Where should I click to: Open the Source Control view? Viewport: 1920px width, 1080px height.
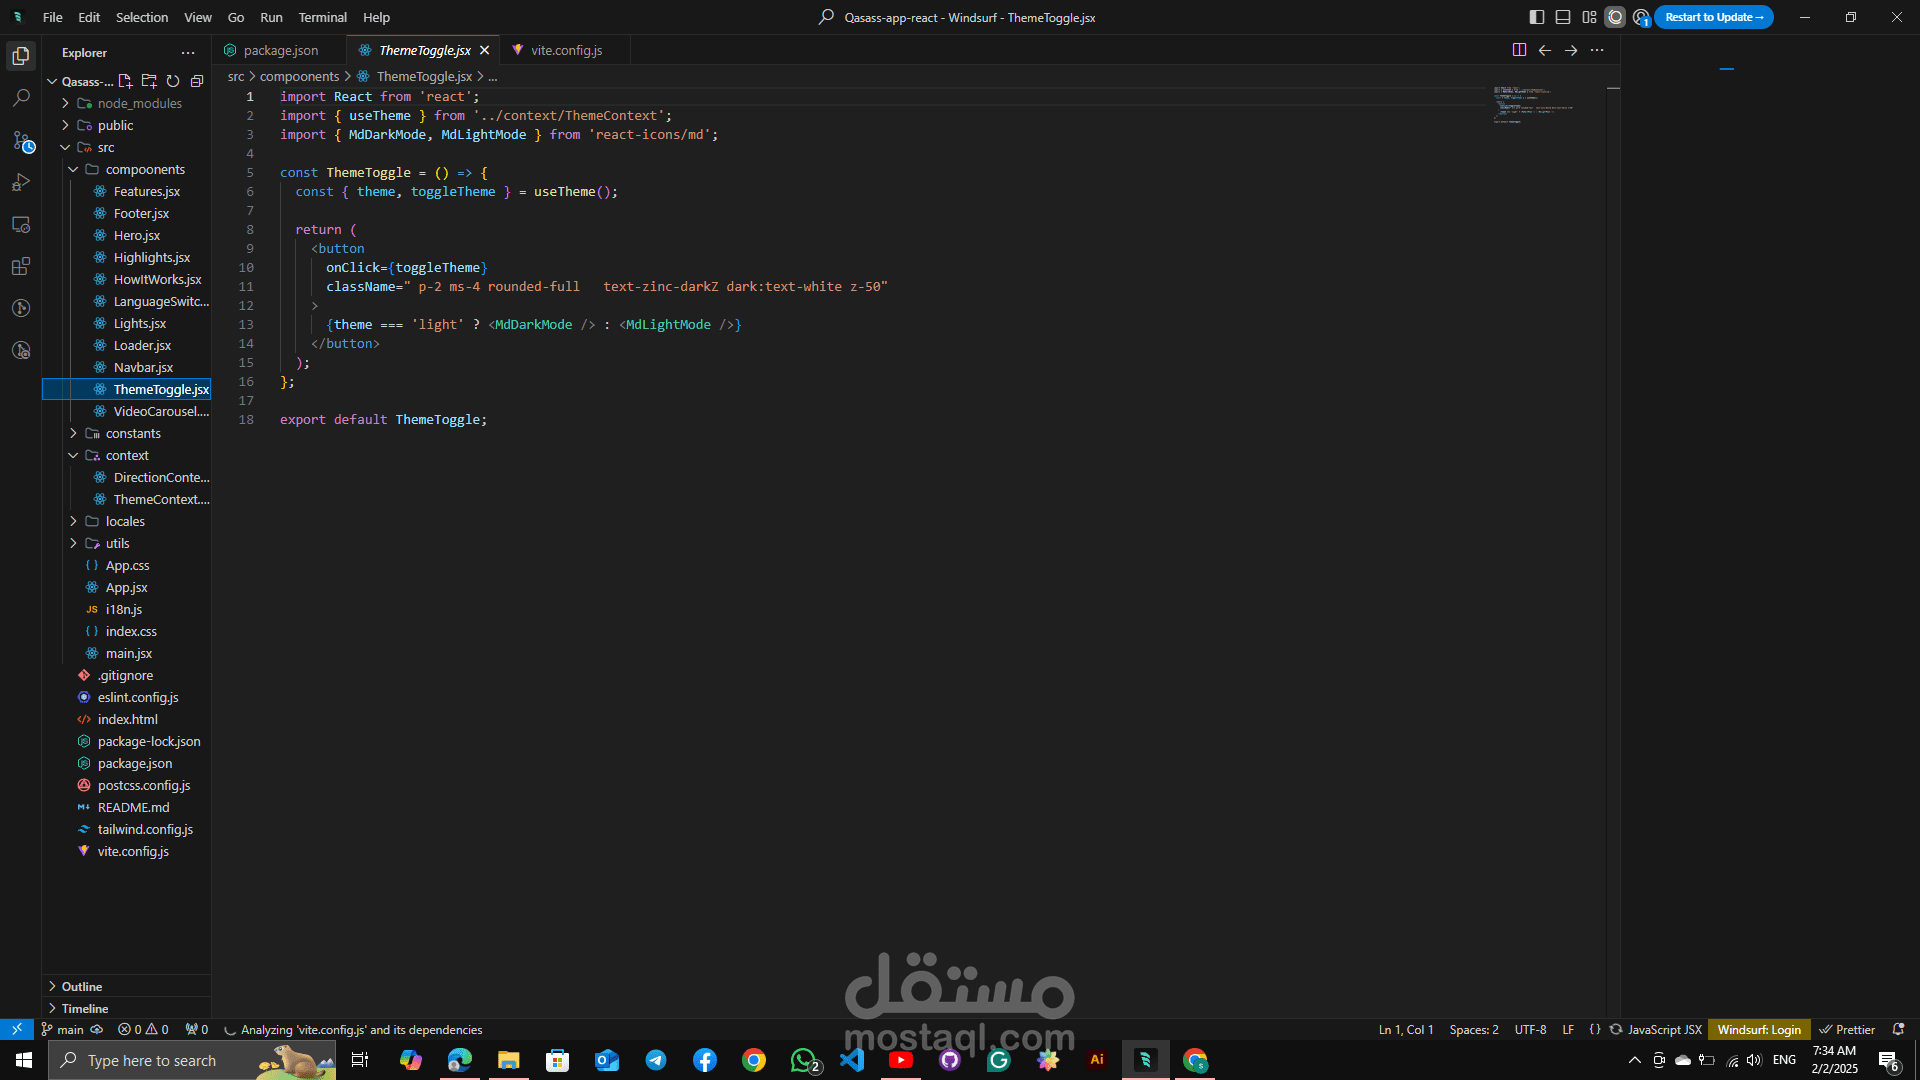[x=21, y=141]
